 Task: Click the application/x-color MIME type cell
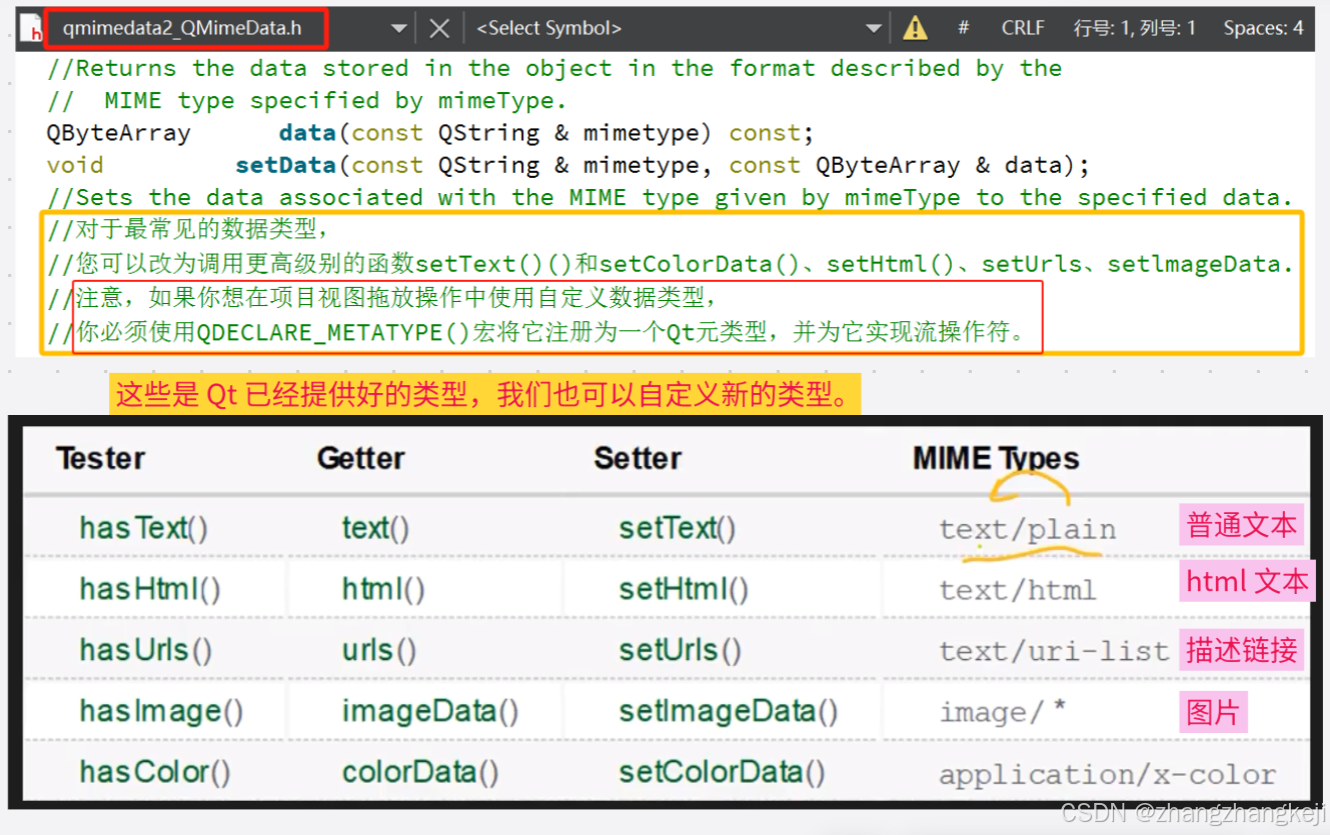coord(1107,775)
